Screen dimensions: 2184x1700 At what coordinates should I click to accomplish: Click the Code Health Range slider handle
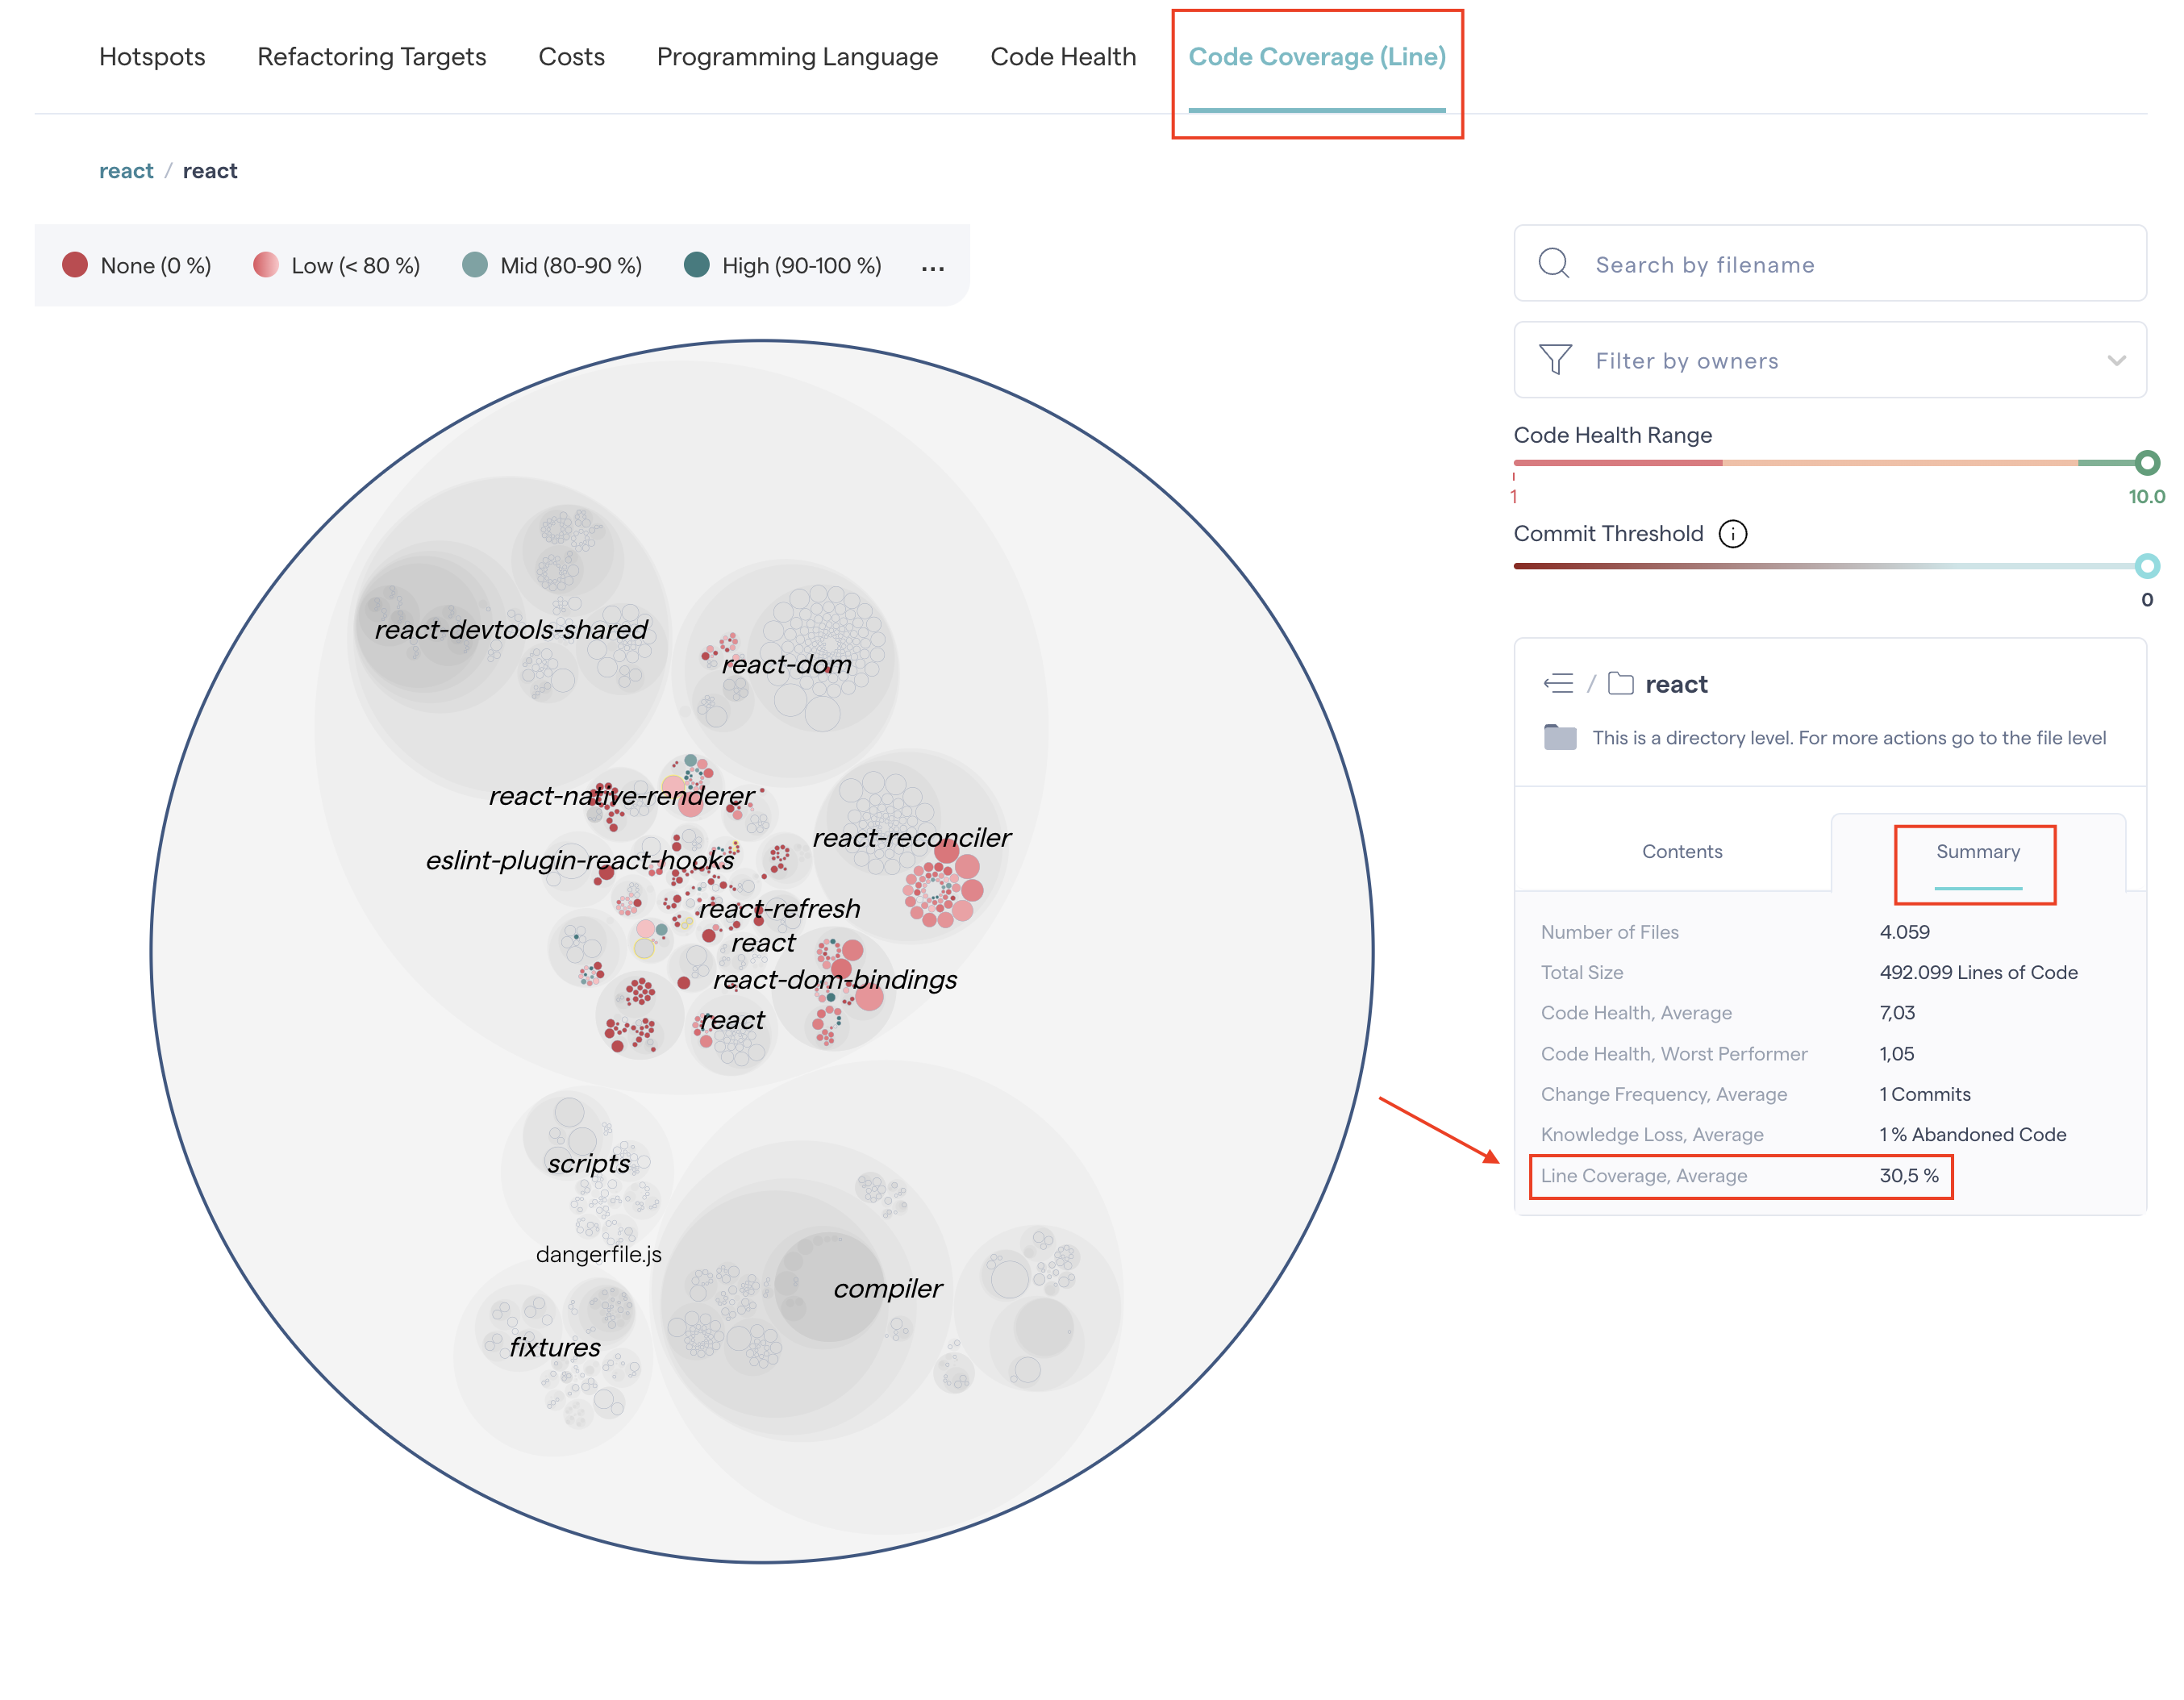pyautogui.click(x=2146, y=463)
